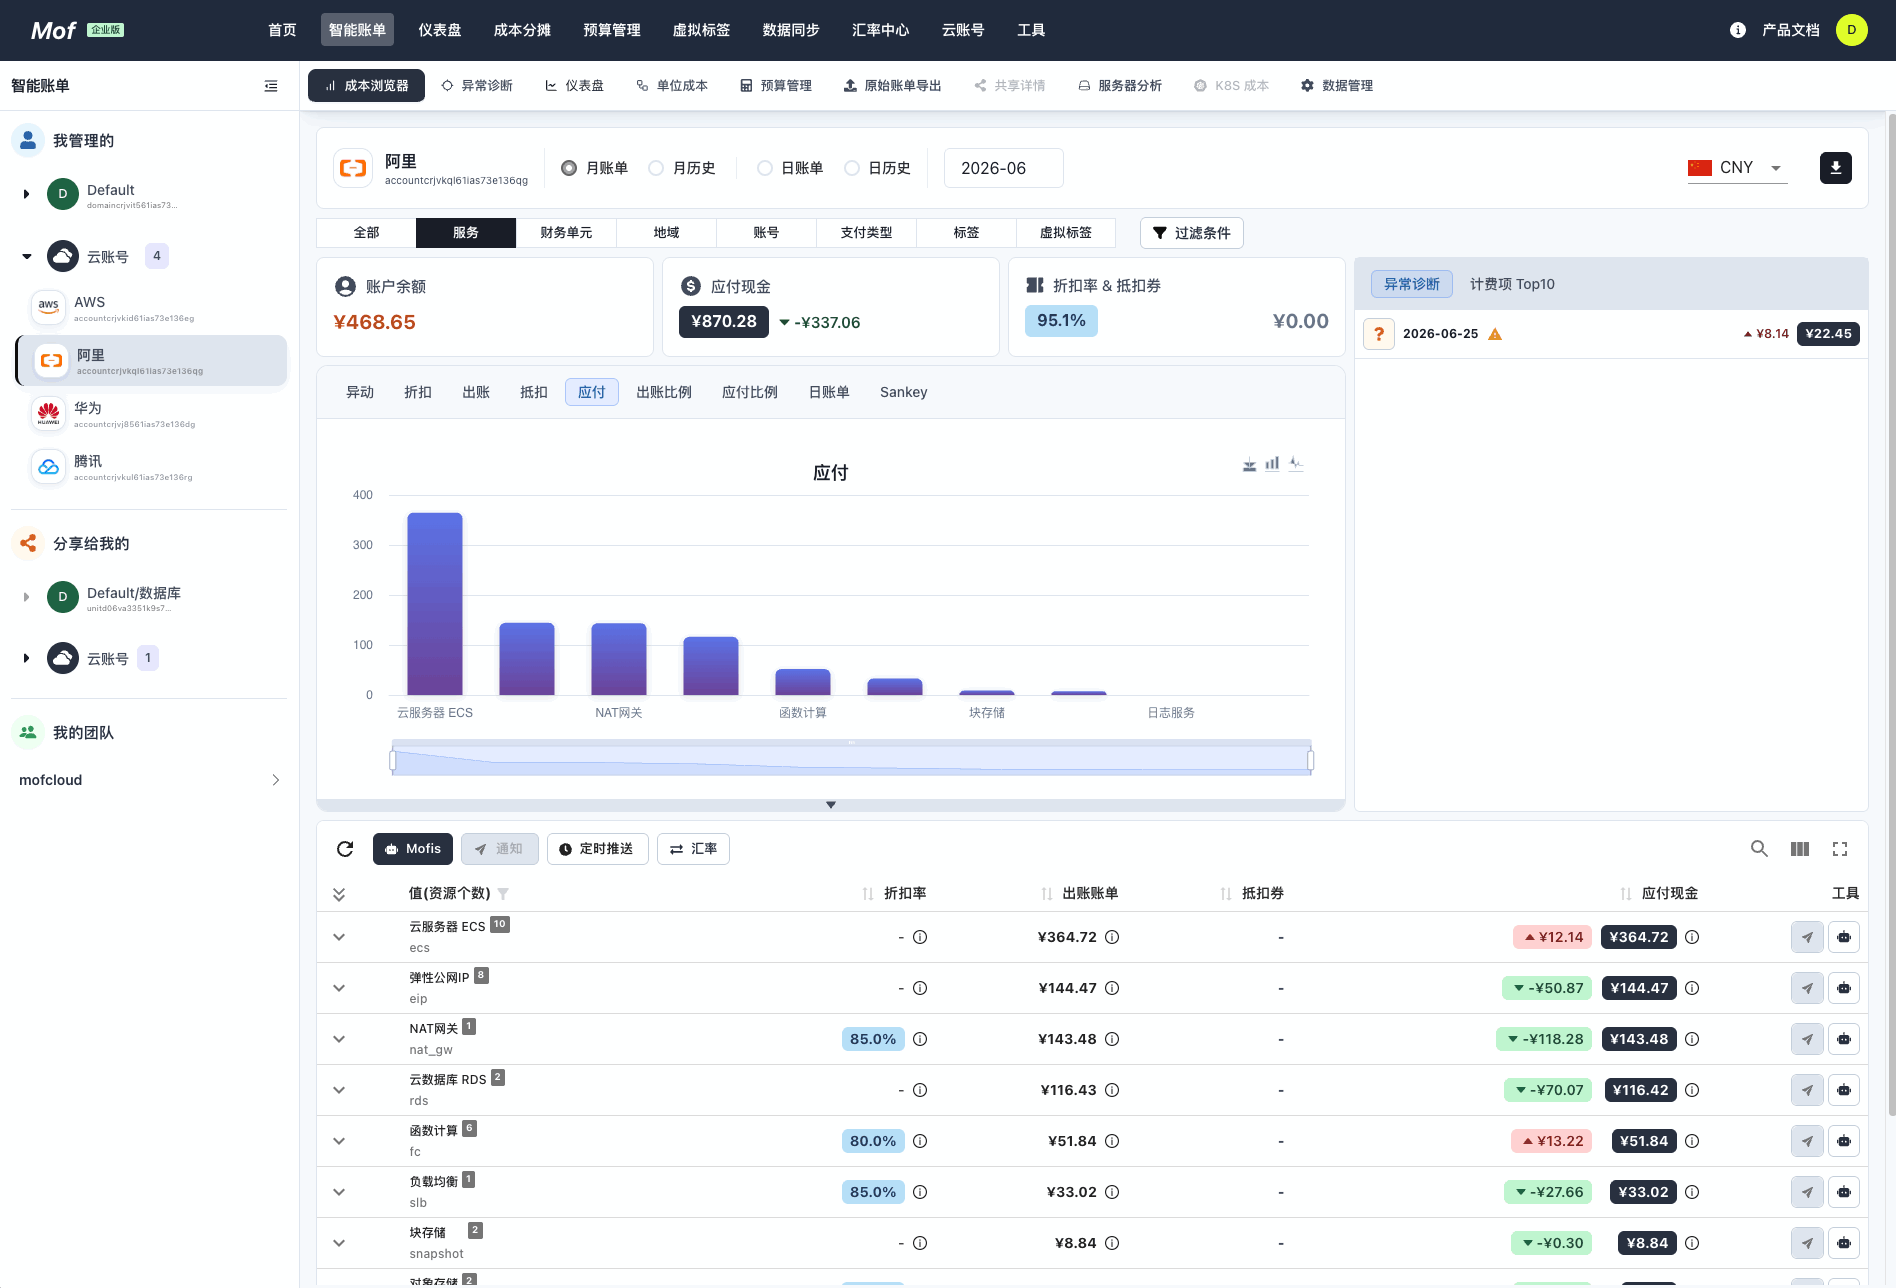This screenshot has width=1896, height=1288.
Task: Click the download bill icon button
Action: (x=1836, y=168)
